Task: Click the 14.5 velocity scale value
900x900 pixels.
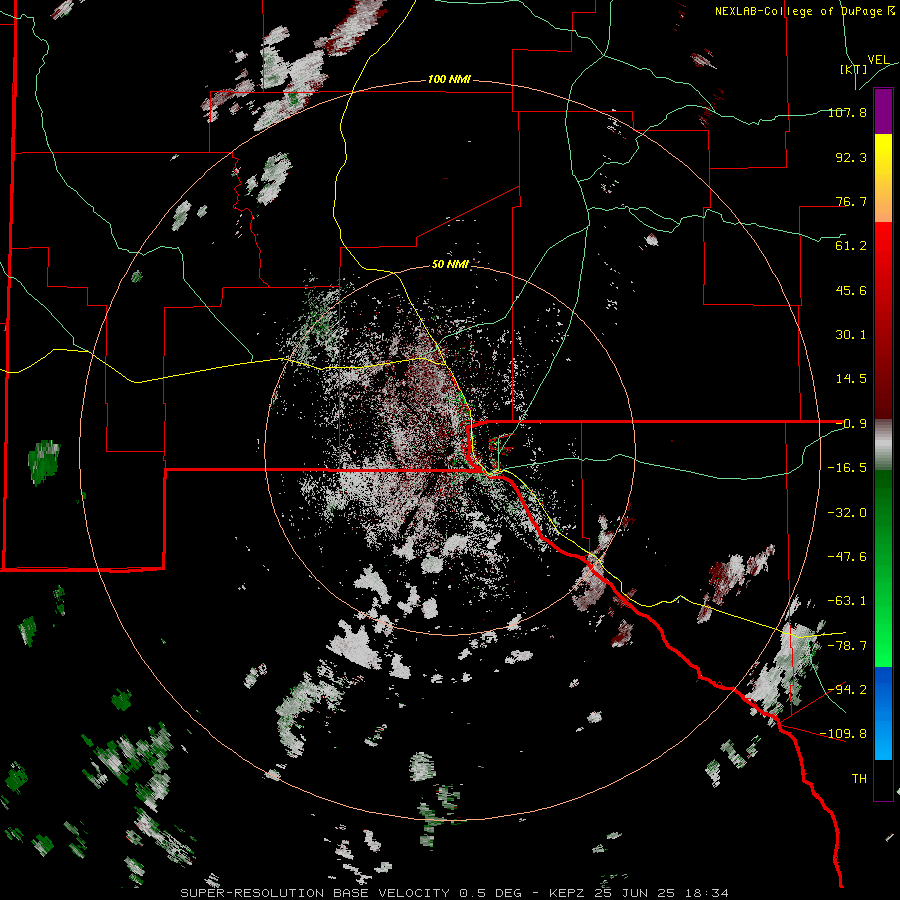Action: pyautogui.click(x=851, y=378)
